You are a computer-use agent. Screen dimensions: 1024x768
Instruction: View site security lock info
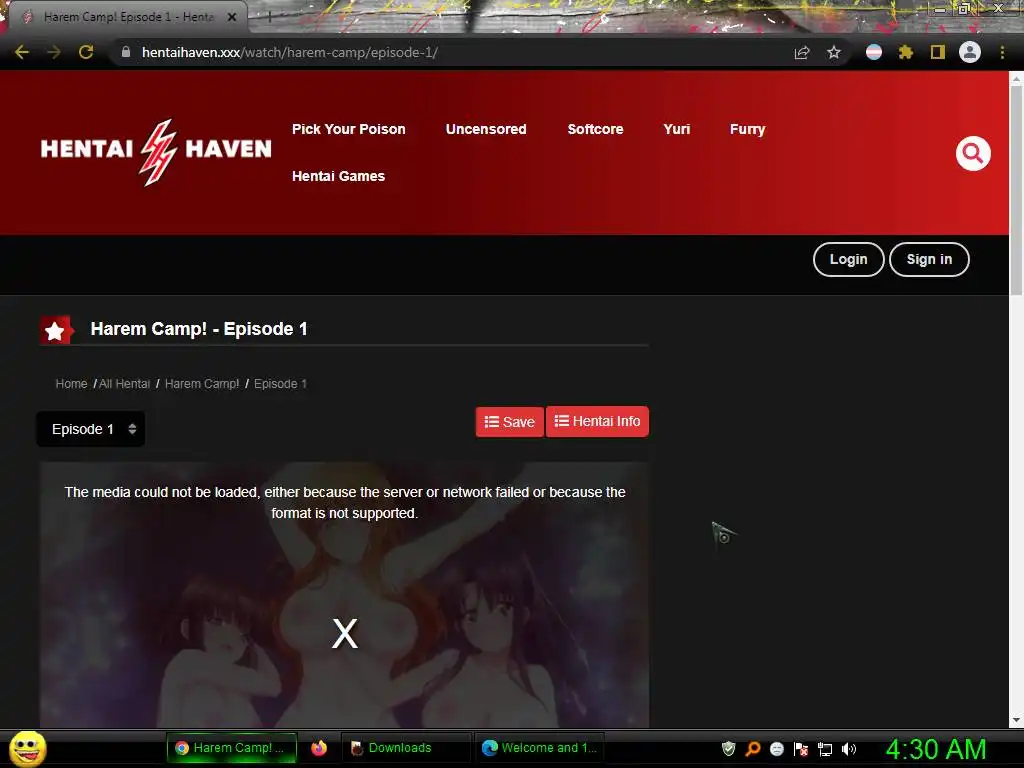pyautogui.click(x=126, y=52)
